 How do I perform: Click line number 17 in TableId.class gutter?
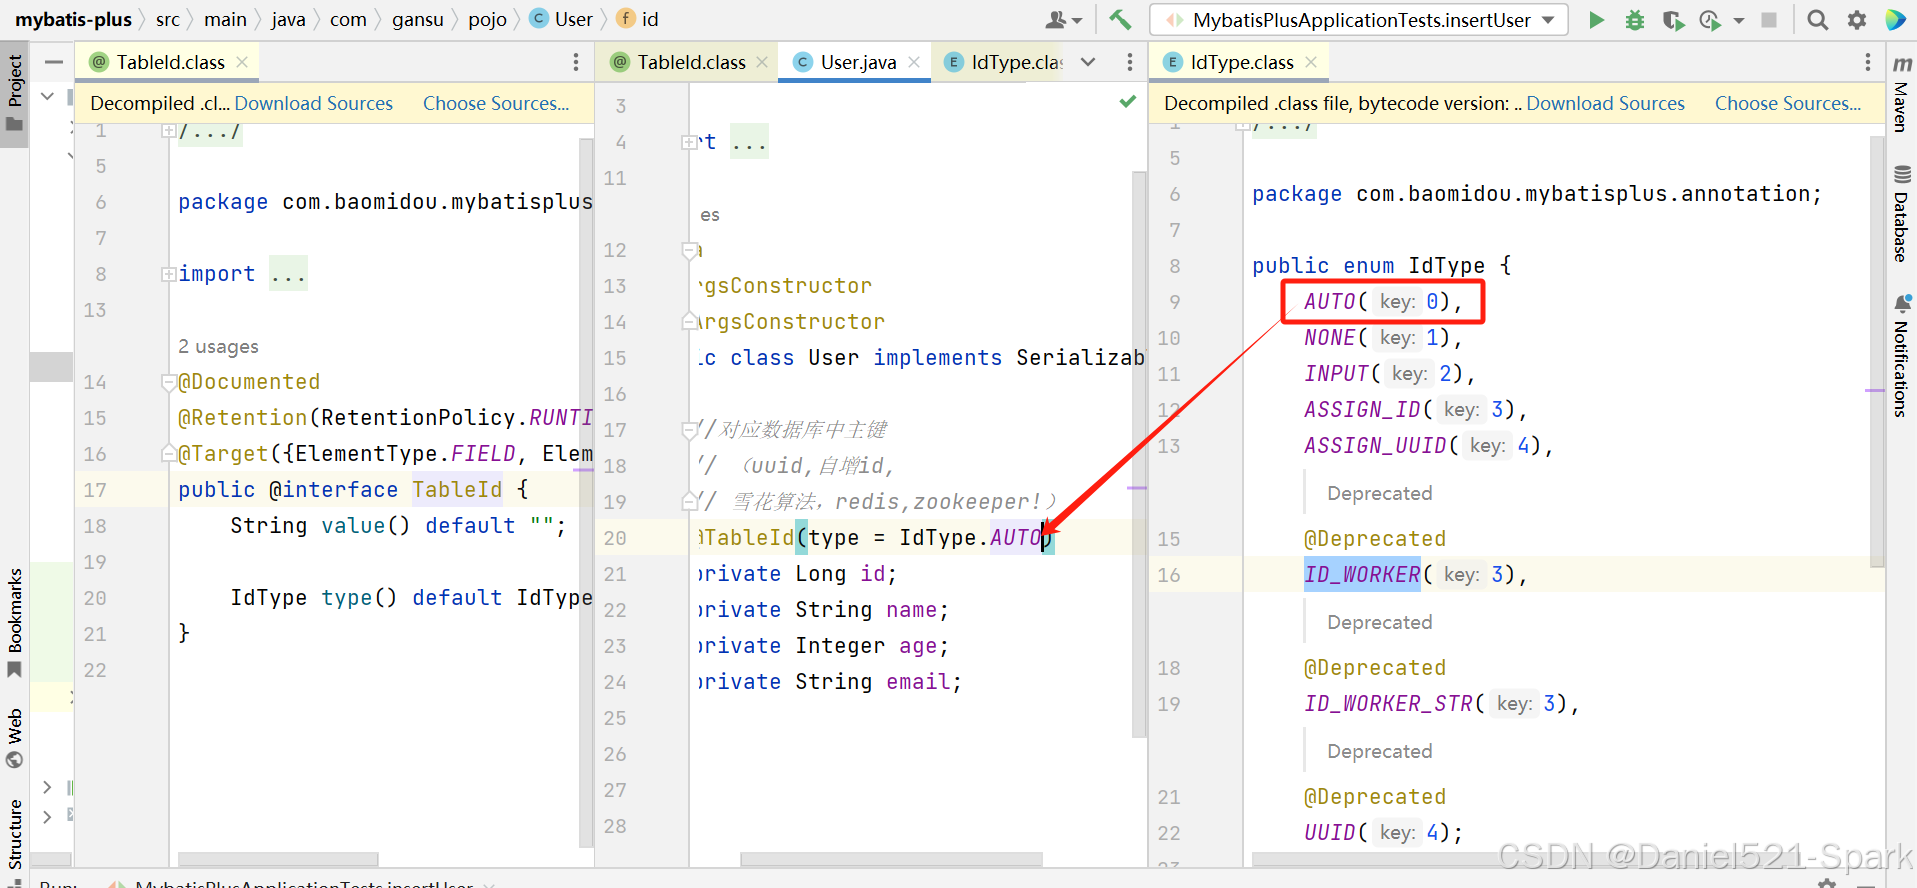[95, 490]
